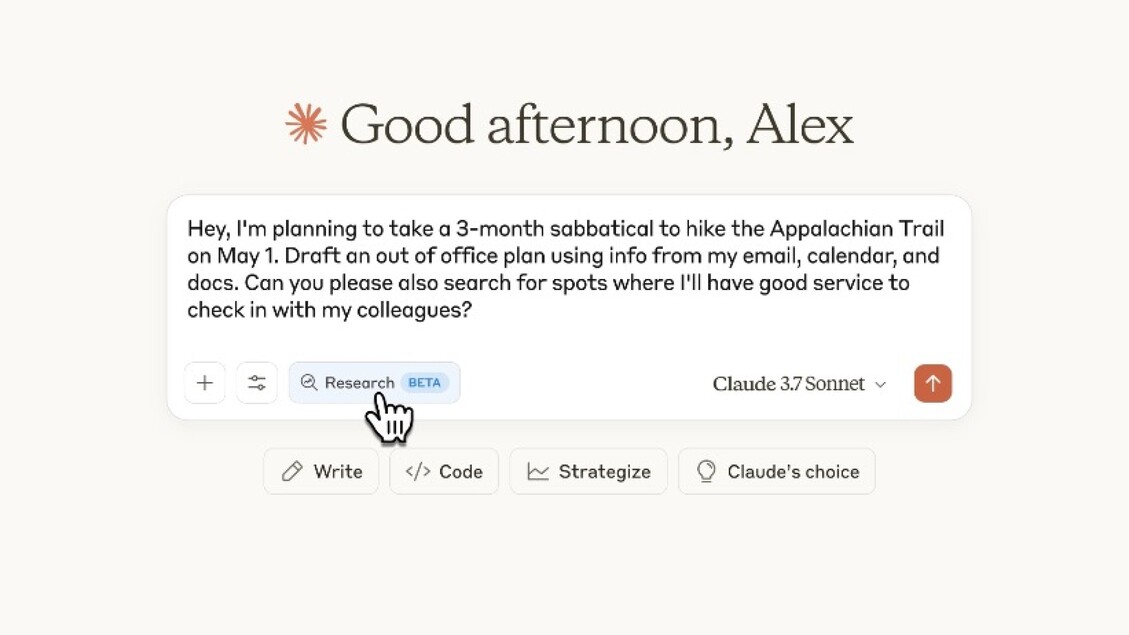Image resolution: width=1129 pixels, height=635 pixels.
Task: Select the magnifying glass Research icon
Action: [309, 382]
